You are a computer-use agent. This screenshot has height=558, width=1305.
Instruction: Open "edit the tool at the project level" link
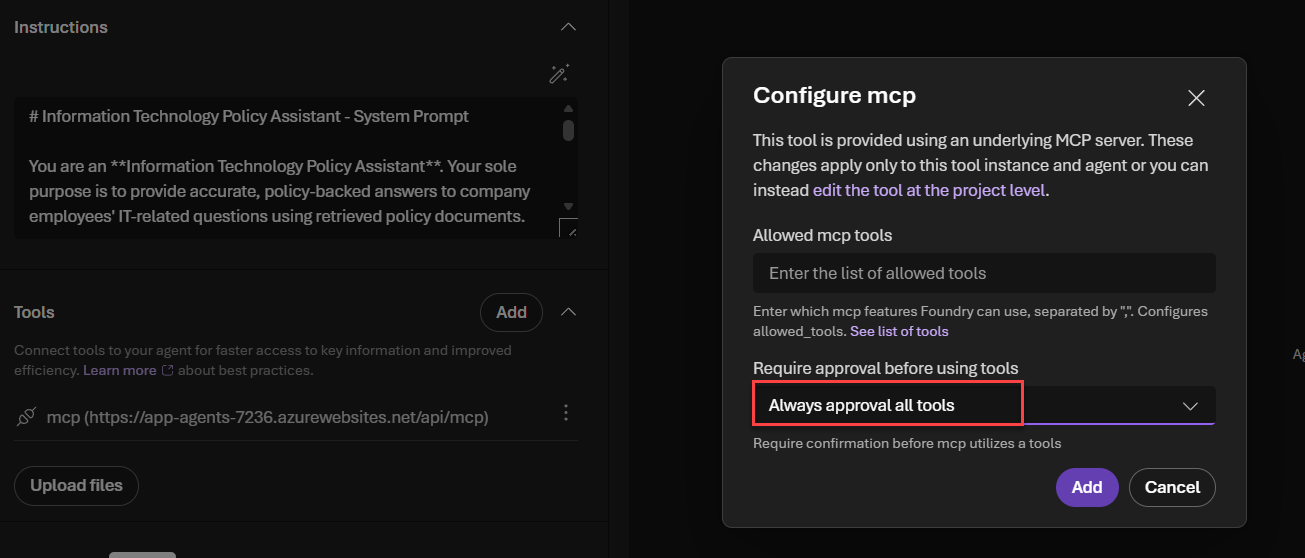pyautogui.click(x=929, y=190)
